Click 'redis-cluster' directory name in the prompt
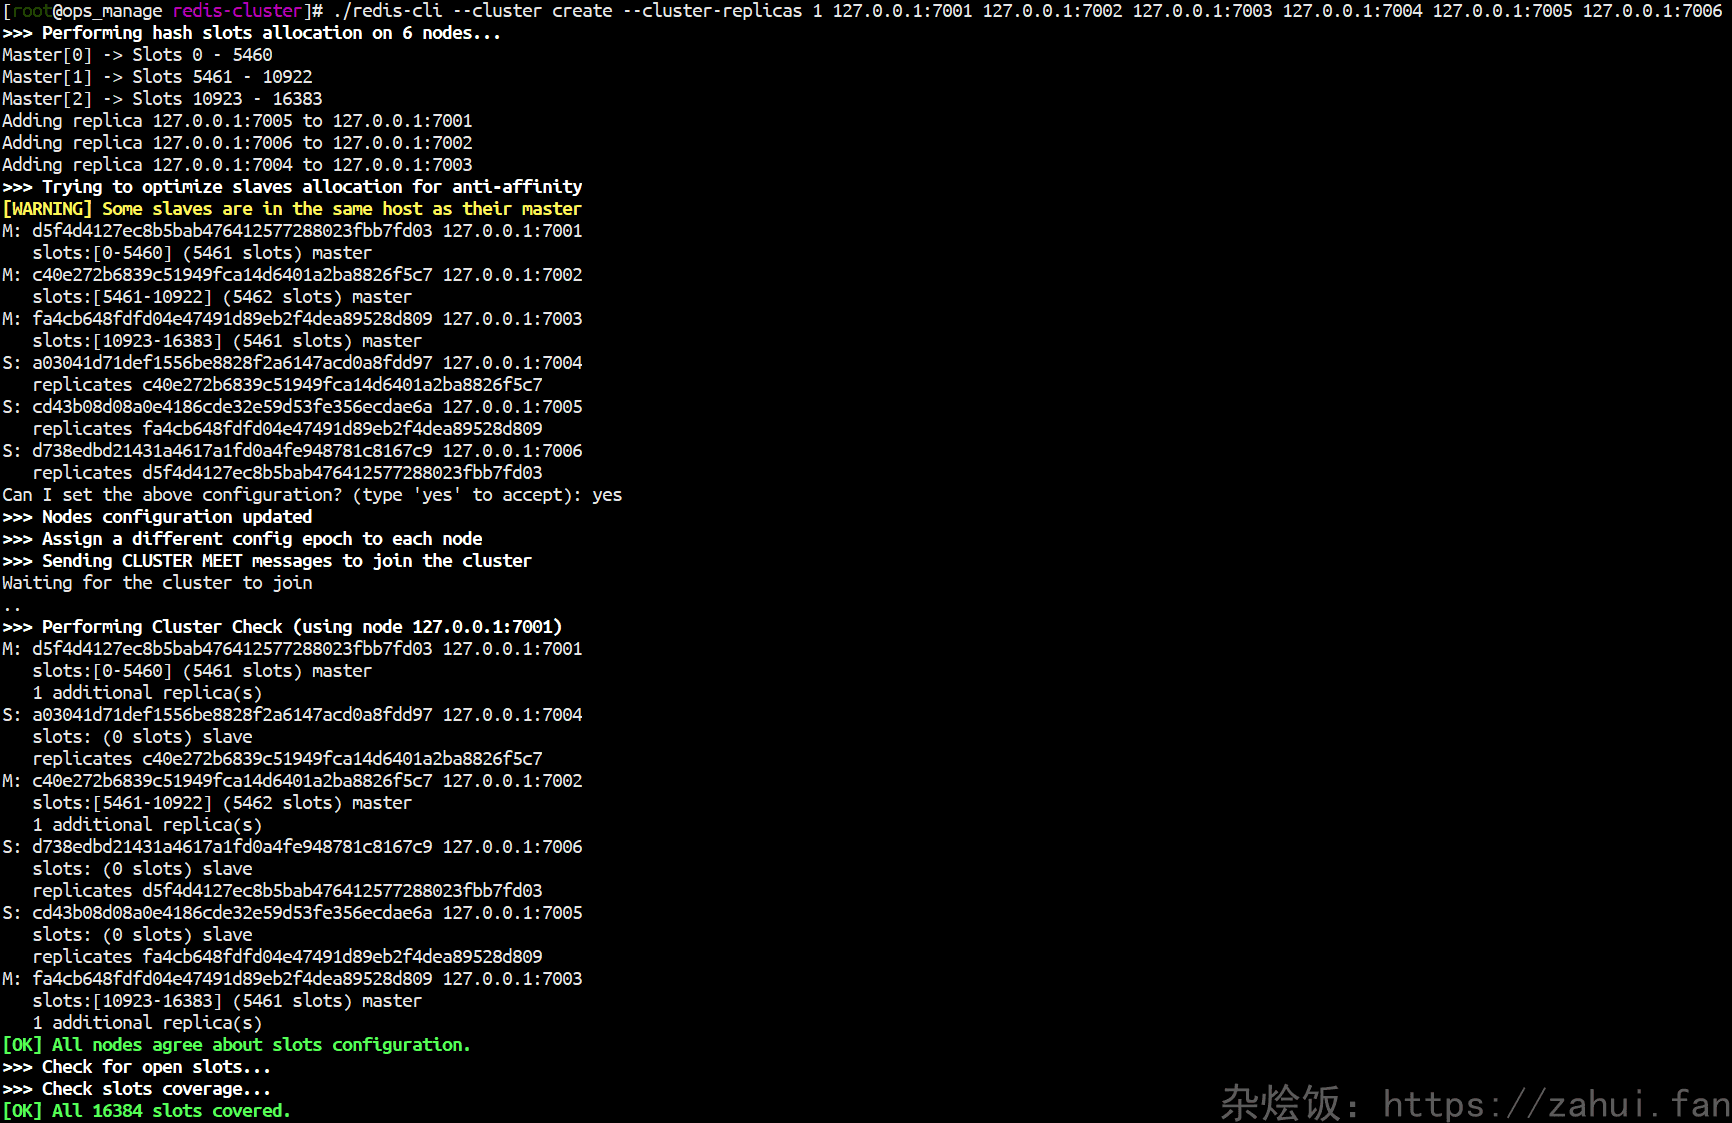 (237, 11)
